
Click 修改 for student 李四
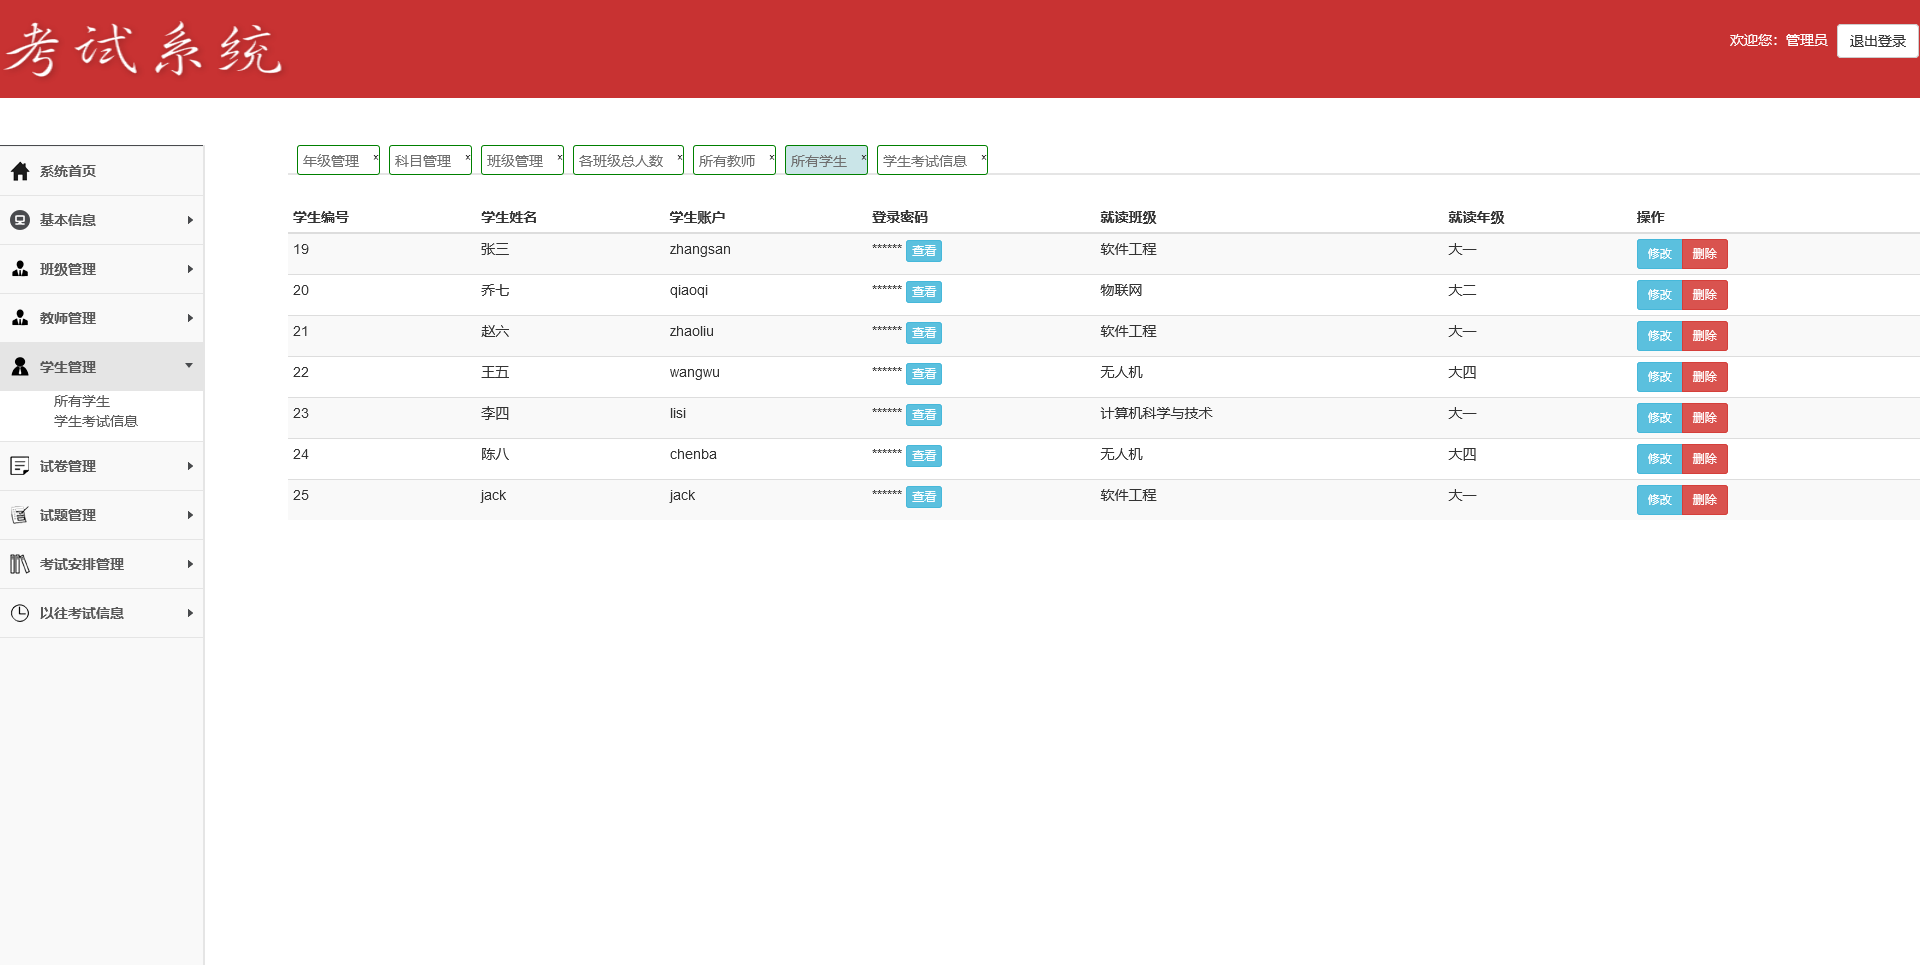click(x=1659, y=418)
